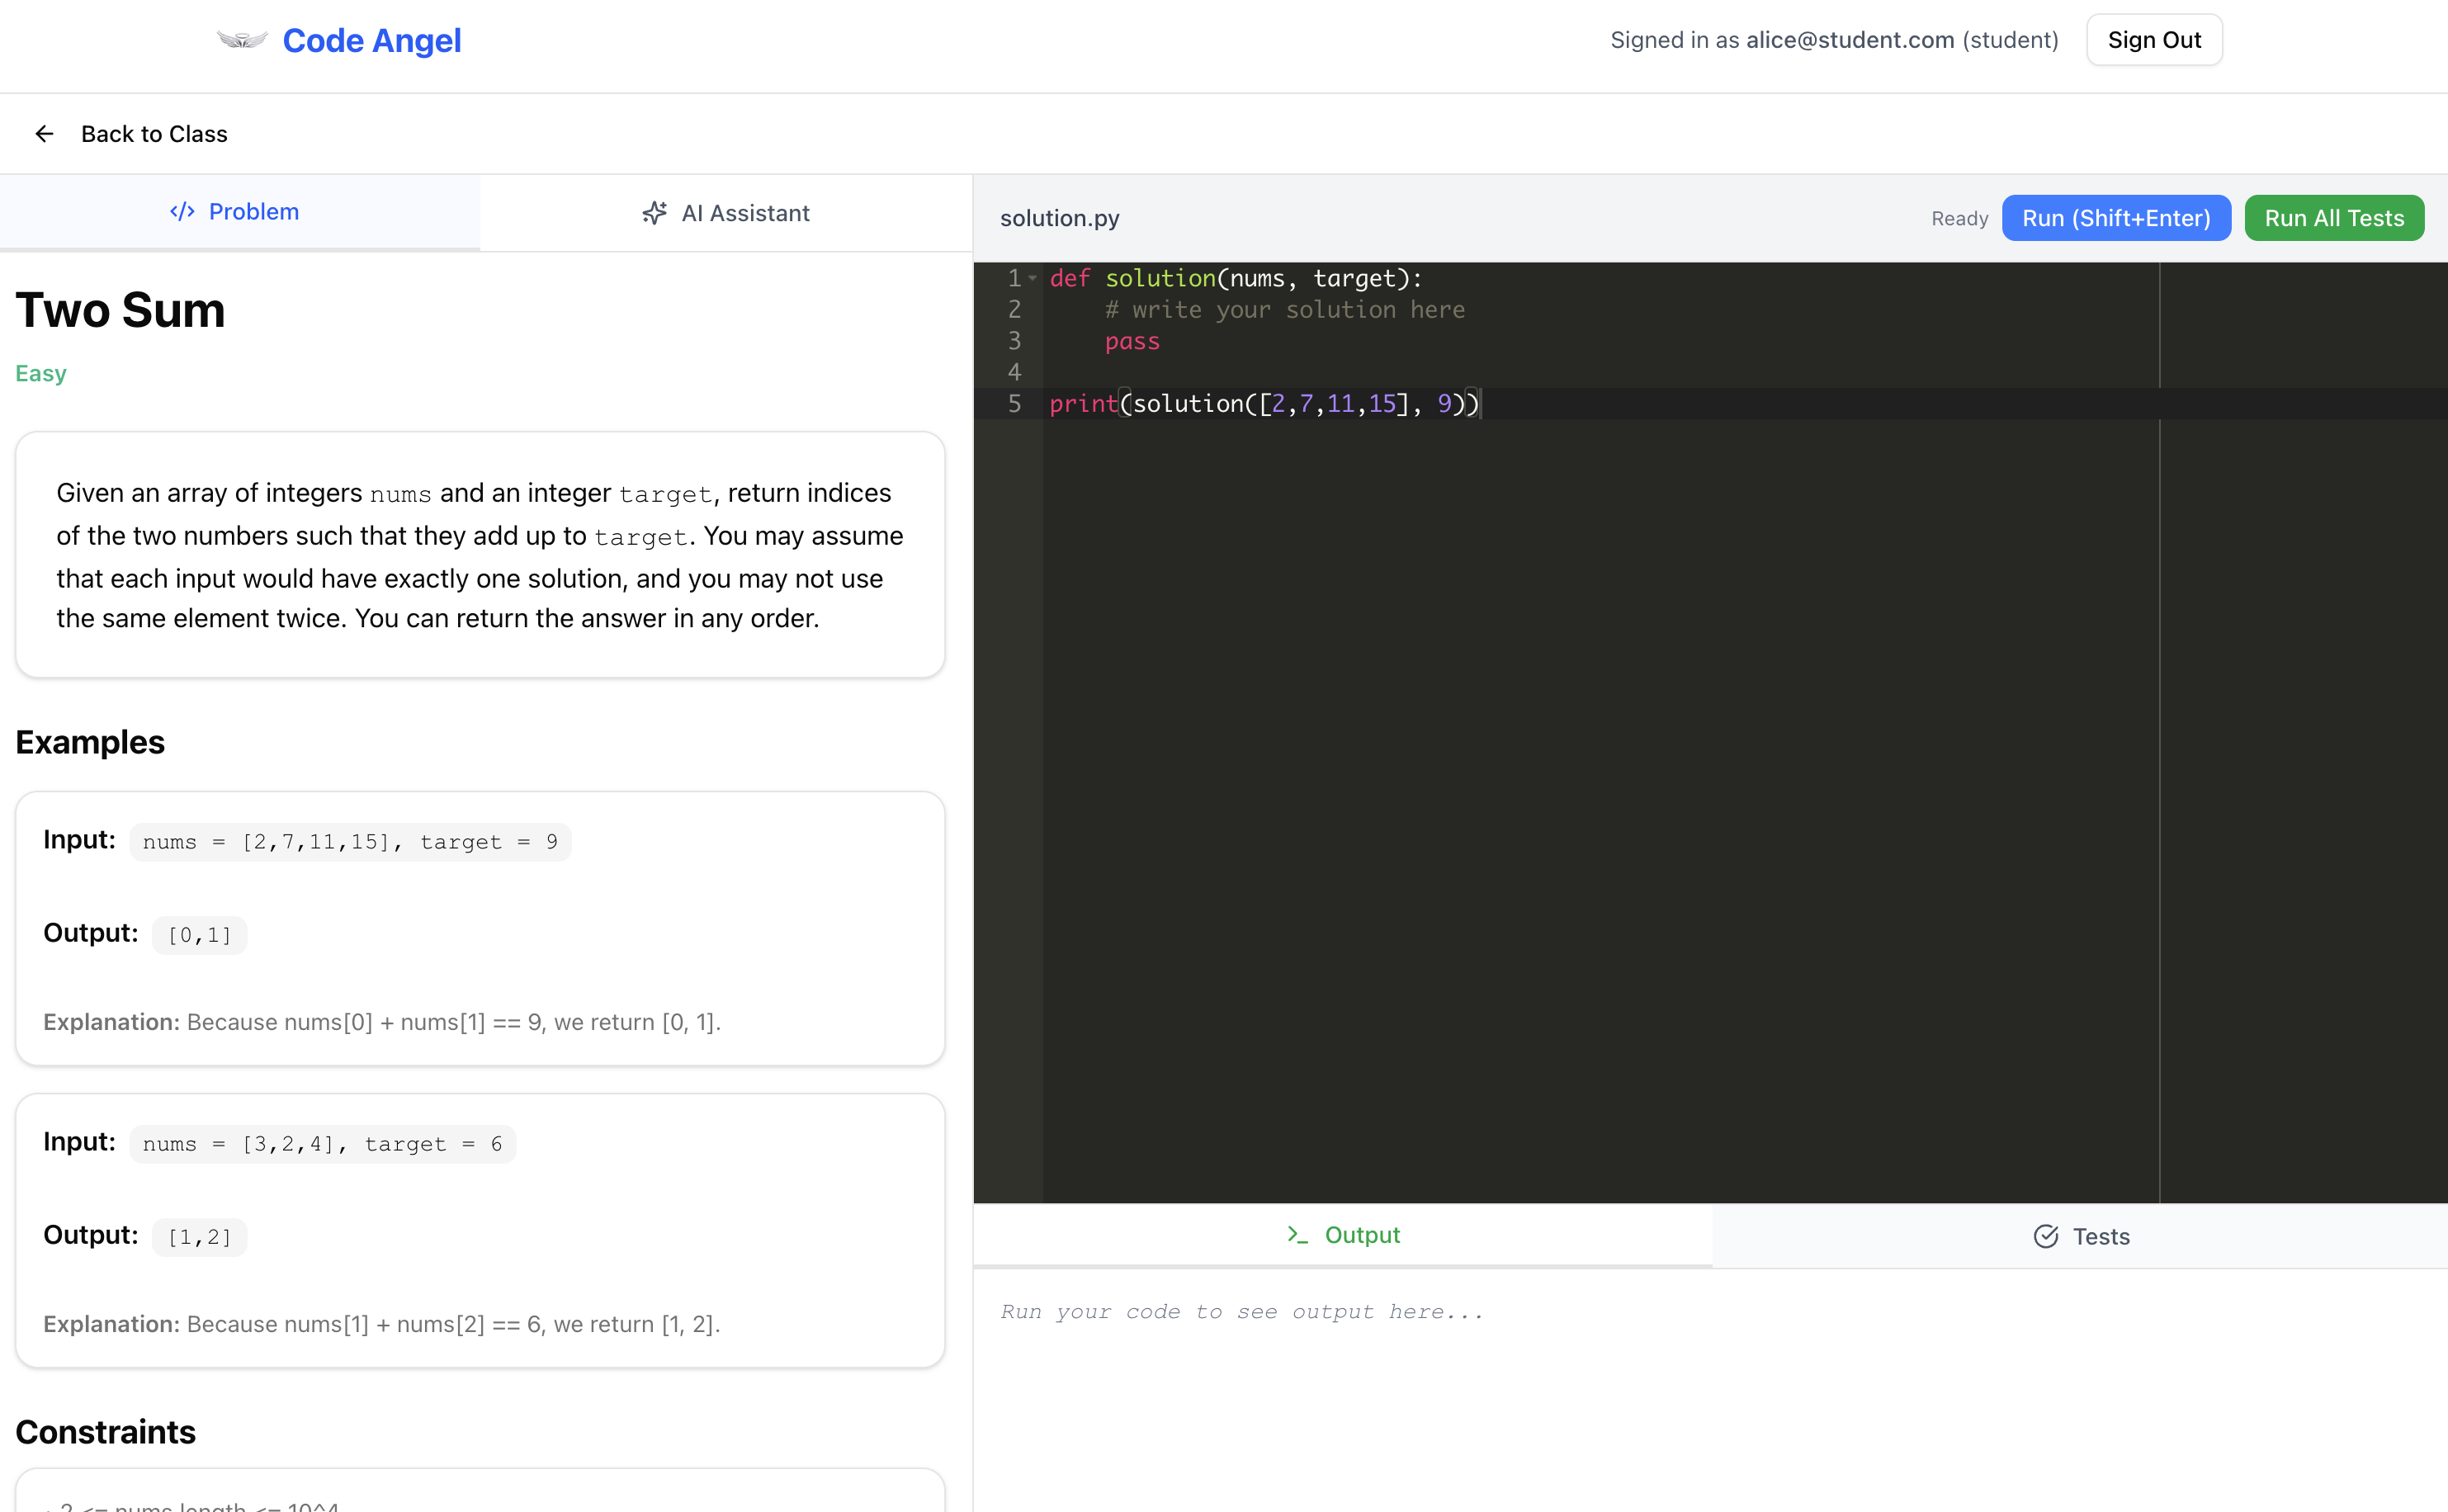Click the Code Angel wings logo icon

242,40
